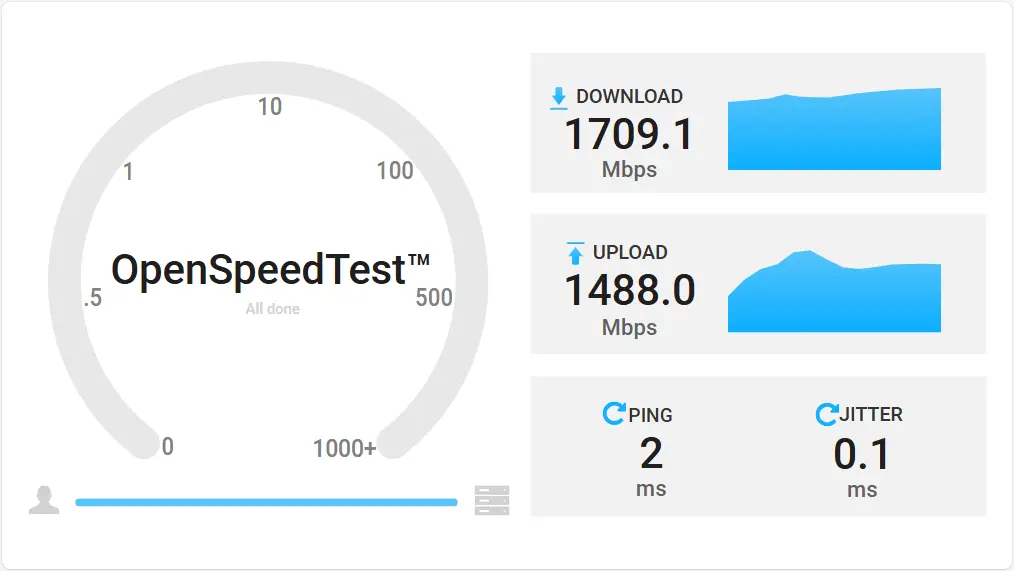Click the download speed graph

pos(834,129)
